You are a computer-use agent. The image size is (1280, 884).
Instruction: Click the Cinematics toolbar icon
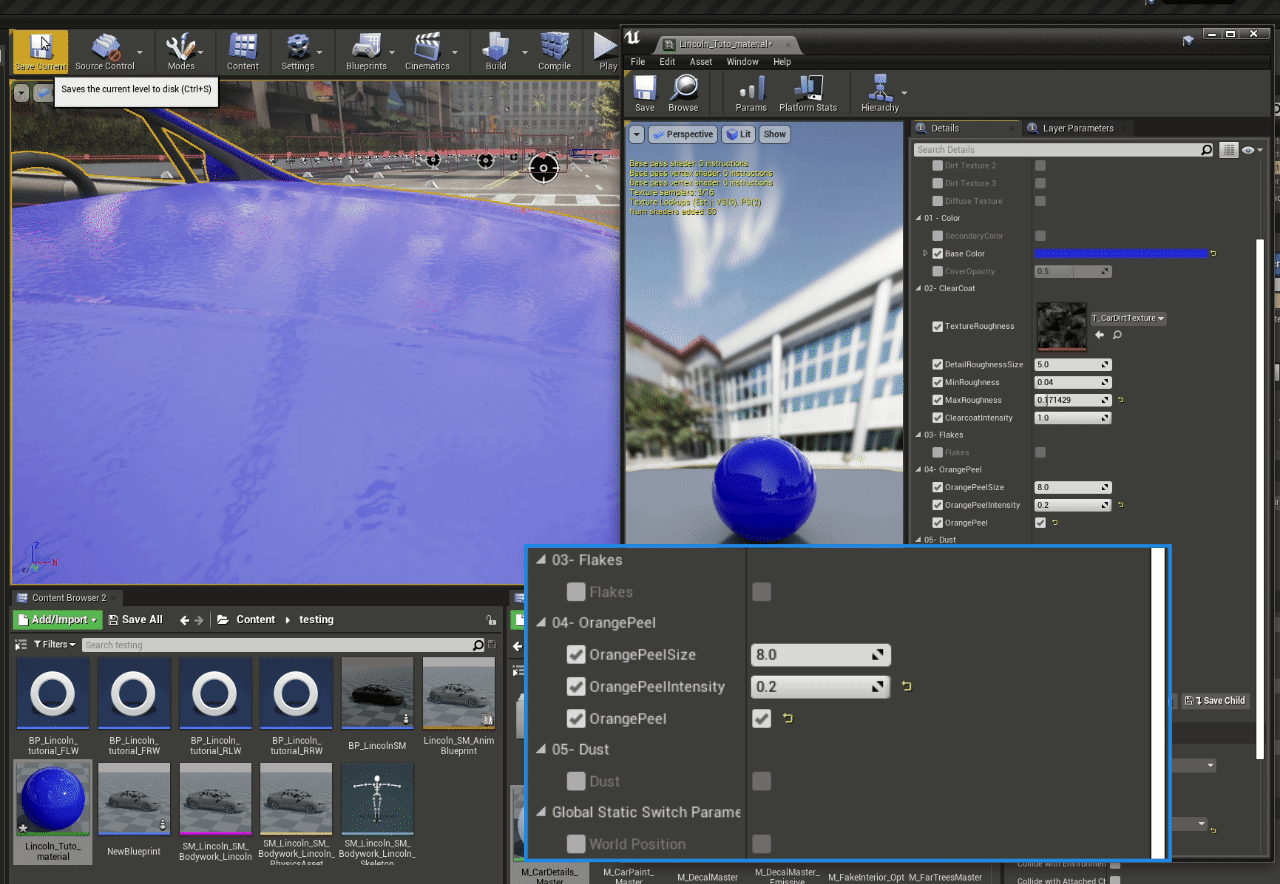point(427,48)
